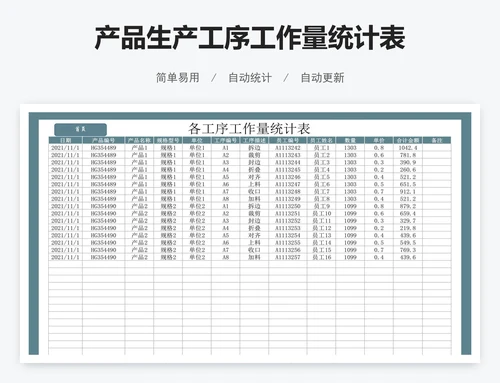Select the 产品编号 column header

pyautogui.click(x=103, y=140)
